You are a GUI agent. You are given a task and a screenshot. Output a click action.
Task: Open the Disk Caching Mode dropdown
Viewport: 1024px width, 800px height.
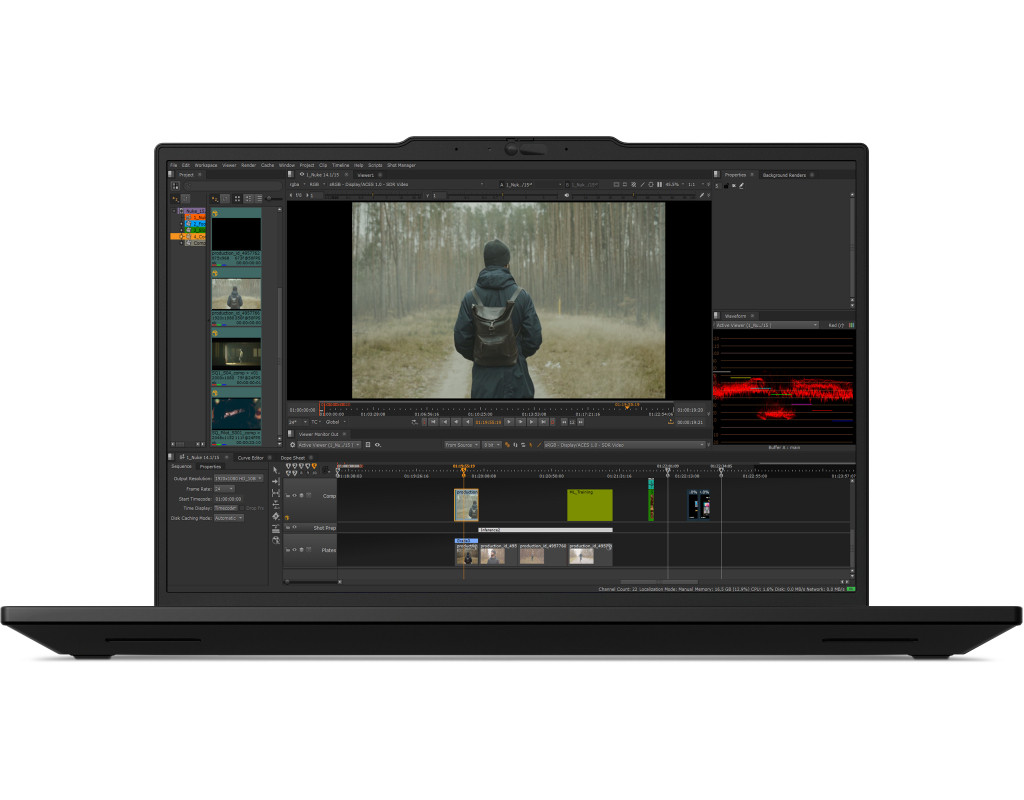click(228, 518)
